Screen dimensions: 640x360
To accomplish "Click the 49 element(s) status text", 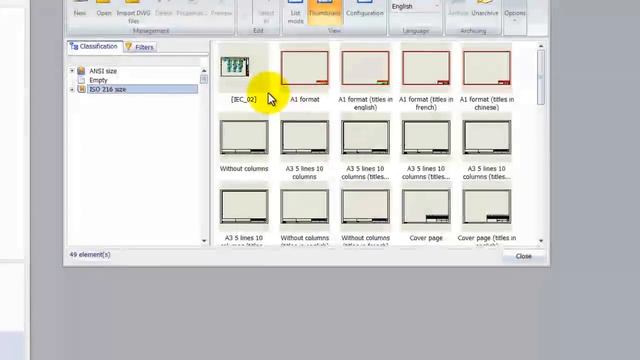I will point(90,255).
